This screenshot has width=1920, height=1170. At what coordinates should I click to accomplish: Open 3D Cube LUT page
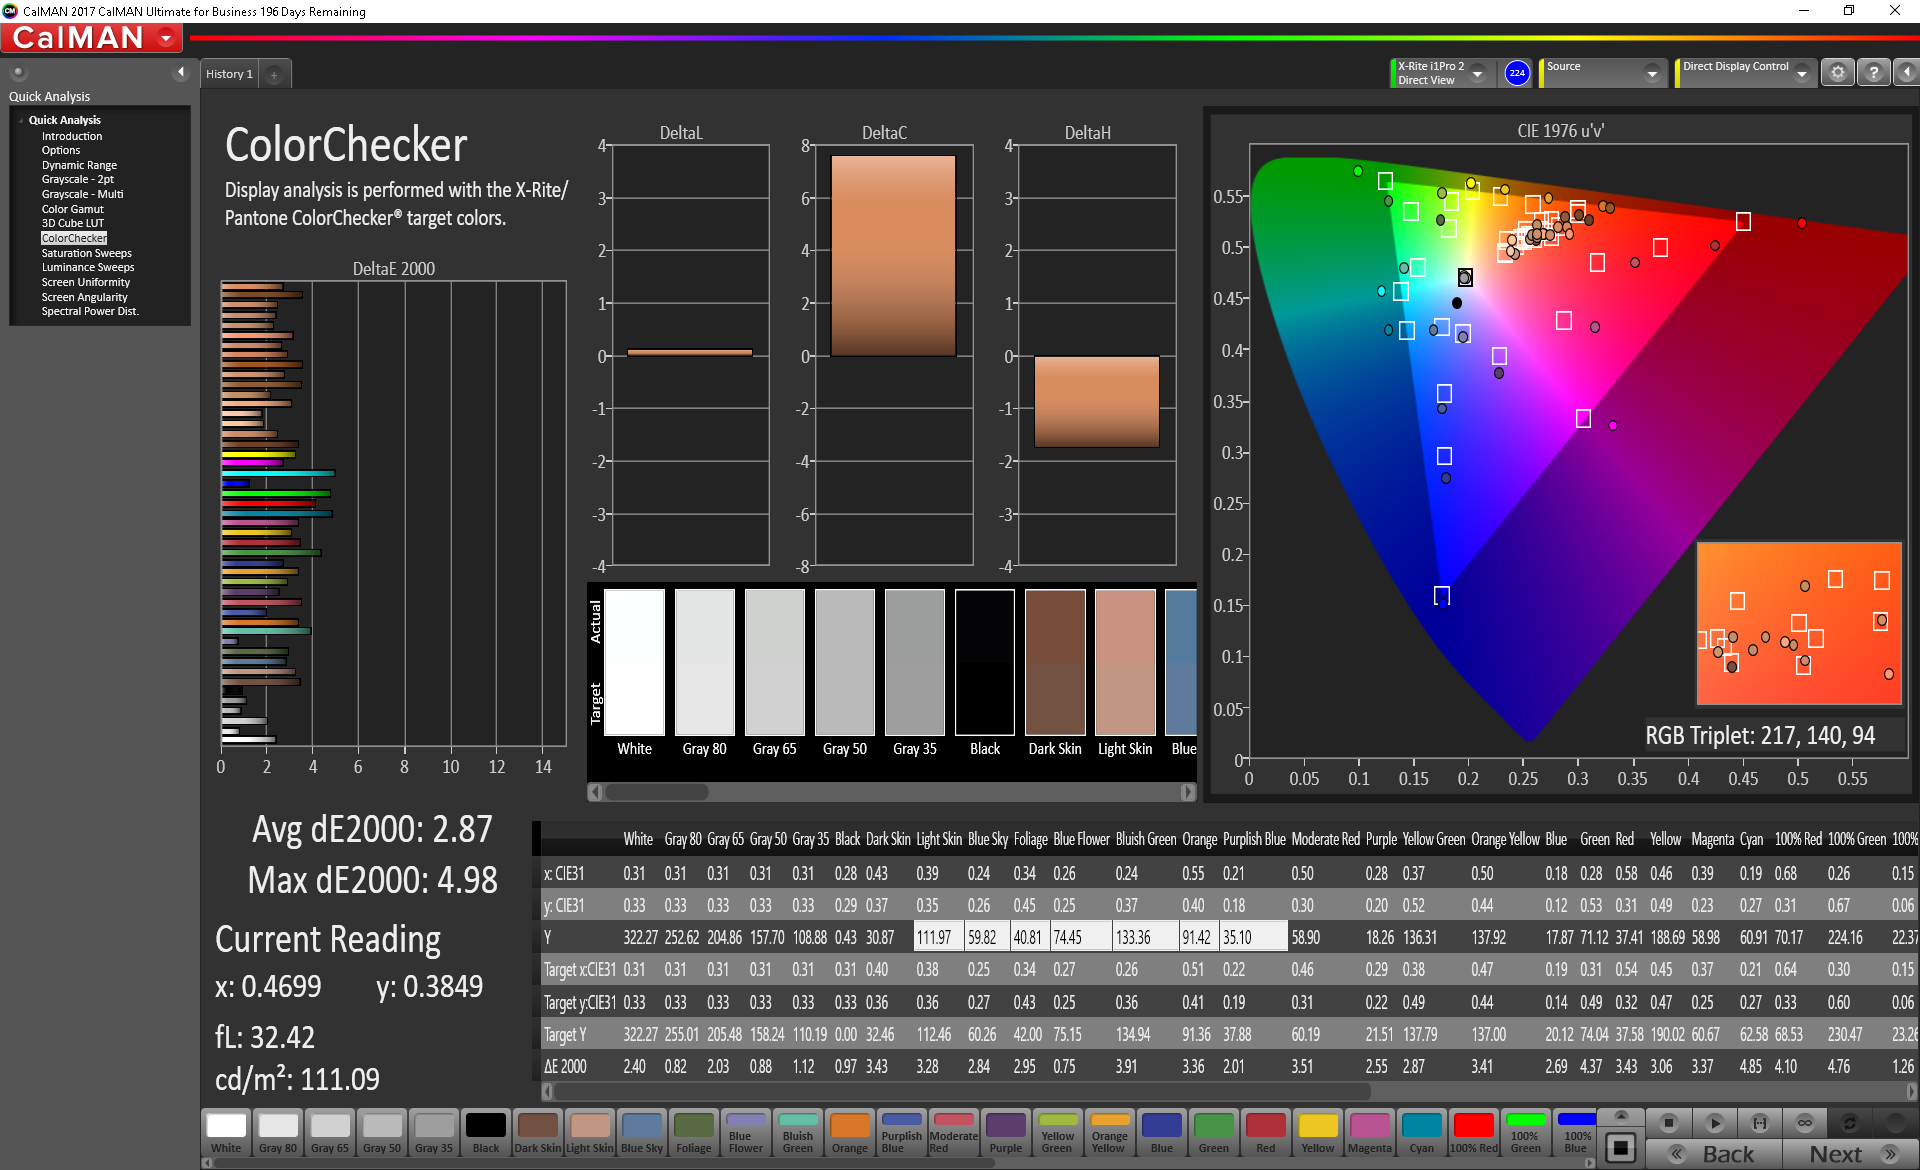[x=72, y=223]
